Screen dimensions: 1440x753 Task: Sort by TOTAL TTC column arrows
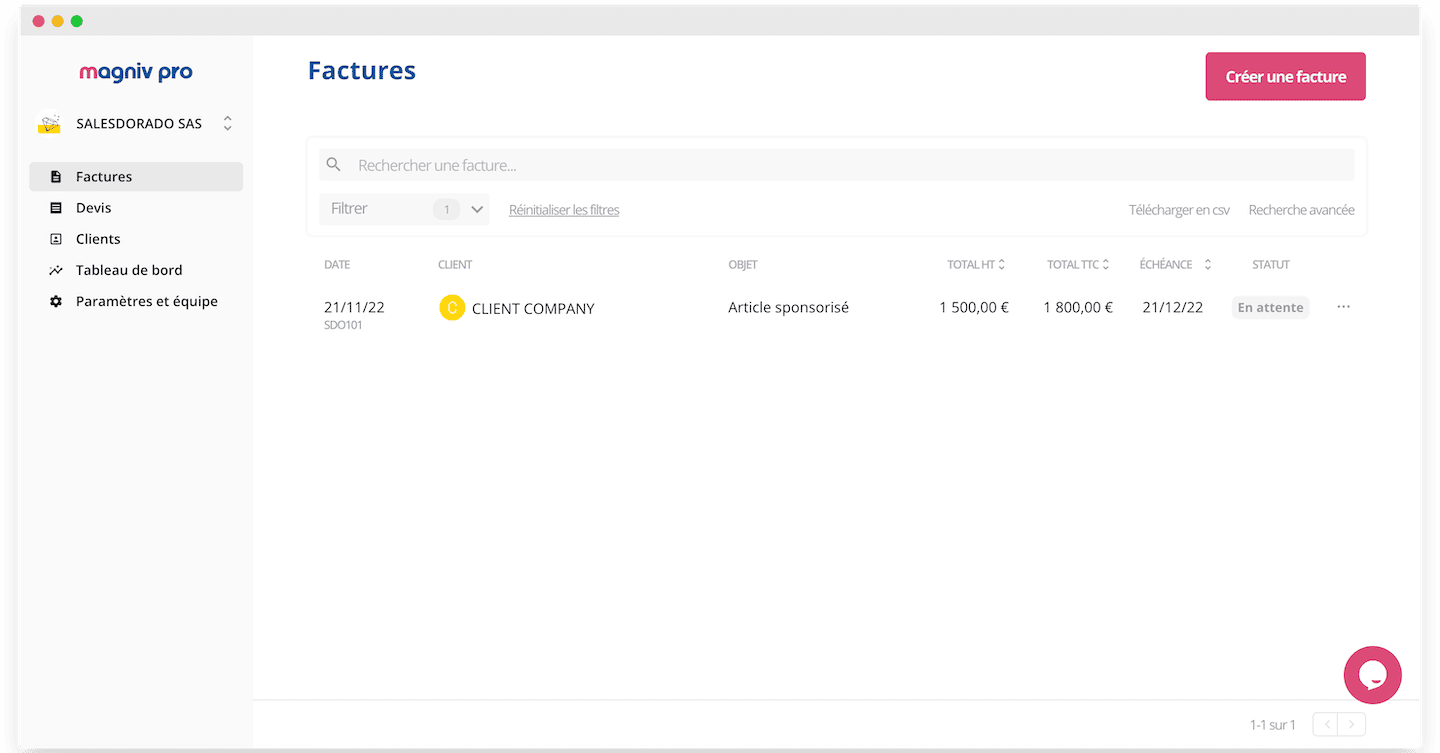(x=1105, y=265)
